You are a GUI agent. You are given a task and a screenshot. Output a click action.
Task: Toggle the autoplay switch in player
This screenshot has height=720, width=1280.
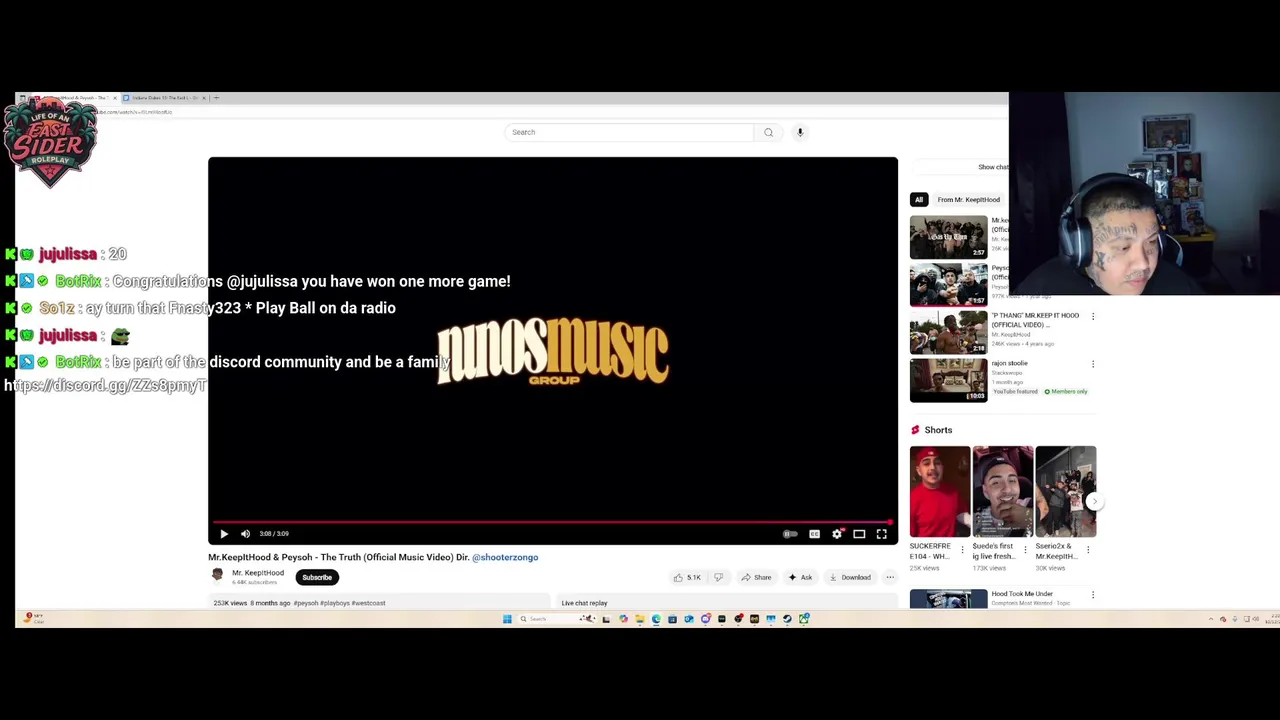pyautogui.click(x=790, y=534)
